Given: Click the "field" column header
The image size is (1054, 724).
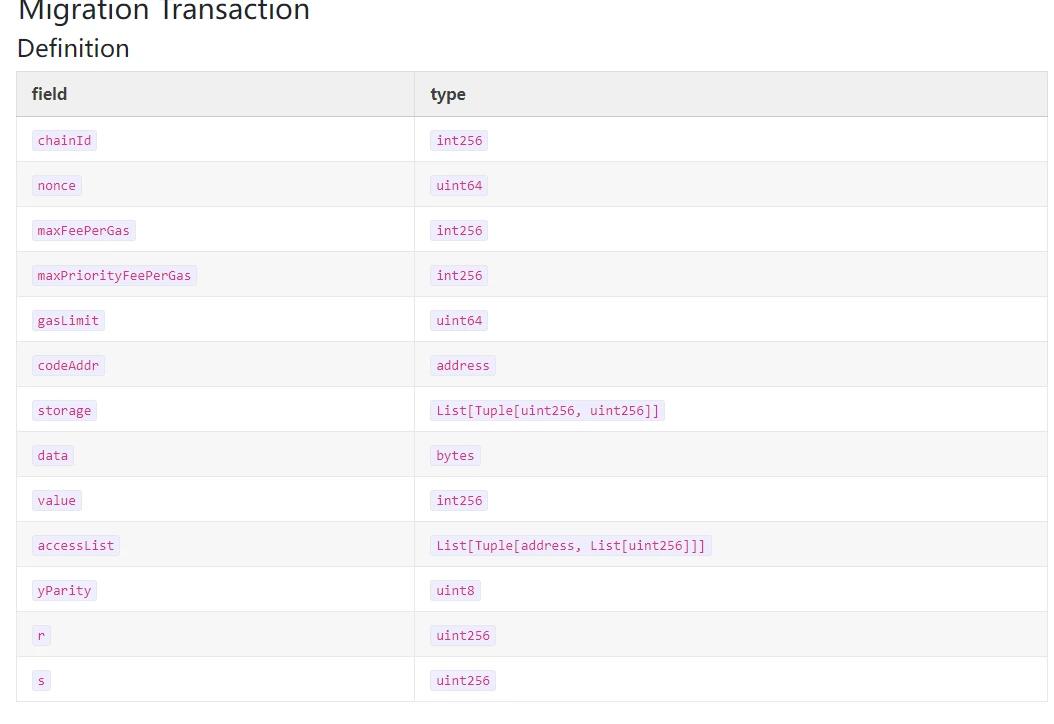Looking at the screenshot, I should [x=49, y=94].
